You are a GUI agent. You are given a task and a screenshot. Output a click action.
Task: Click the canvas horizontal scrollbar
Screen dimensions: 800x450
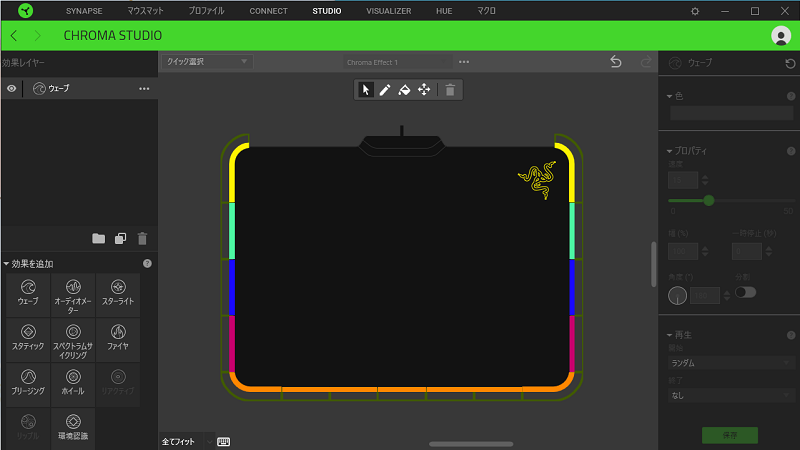click(x=471, y=444)
